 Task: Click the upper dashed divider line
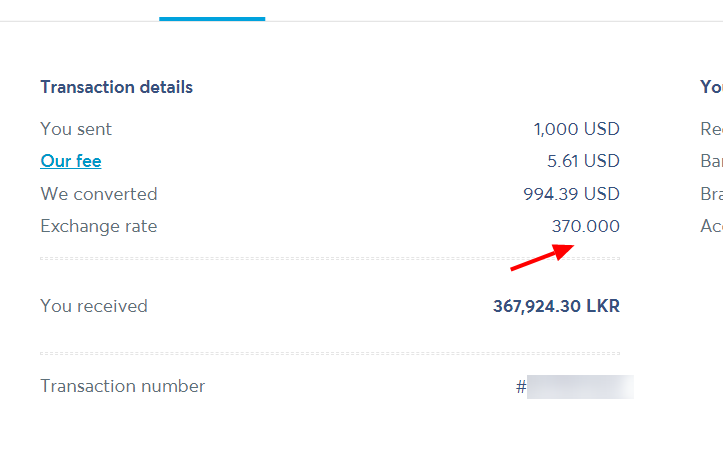coord(330,259)
